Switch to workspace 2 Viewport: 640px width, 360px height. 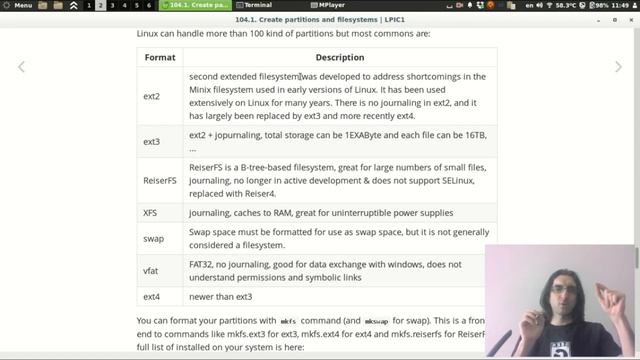pyautogui.click(x=100, y=5)
